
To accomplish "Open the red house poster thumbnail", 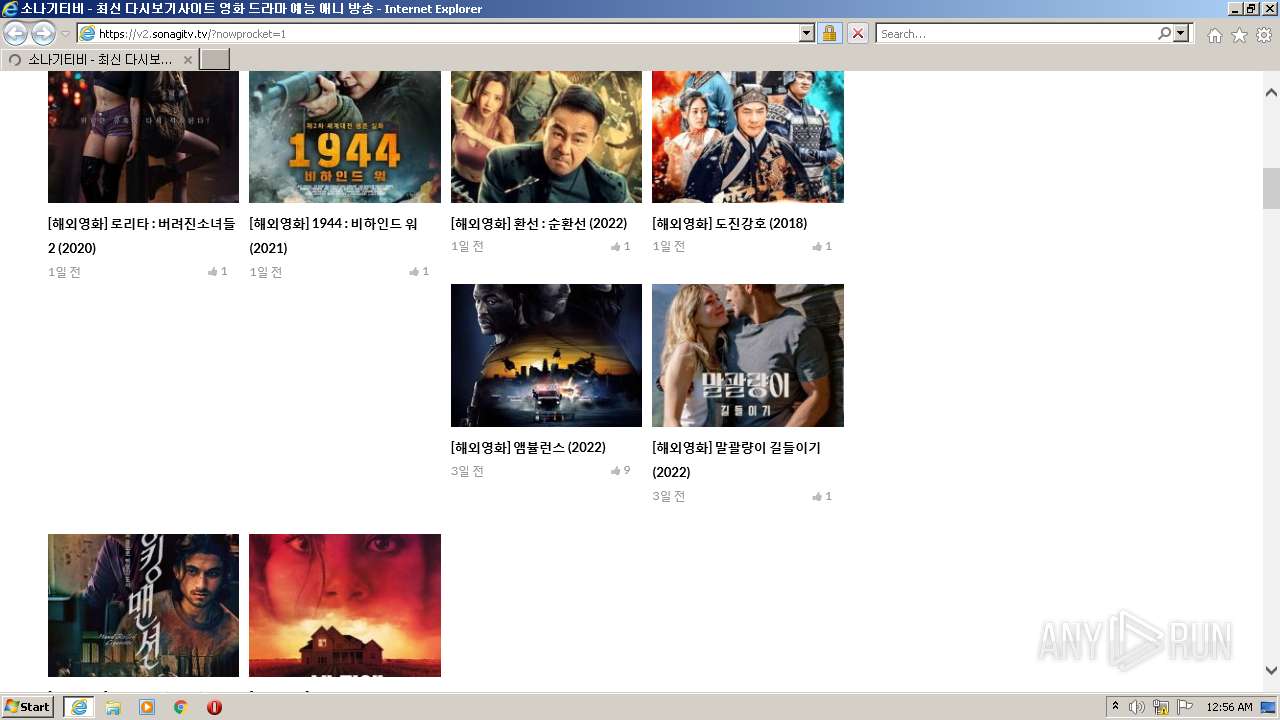I will (x=345, y=605).
